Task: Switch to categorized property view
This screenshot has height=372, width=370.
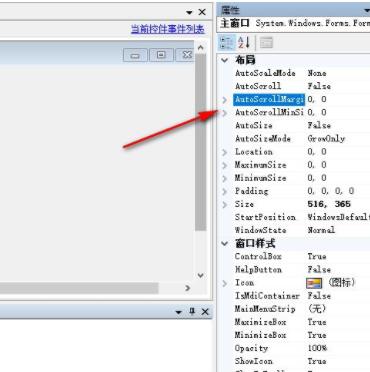Action: (227, 43)
